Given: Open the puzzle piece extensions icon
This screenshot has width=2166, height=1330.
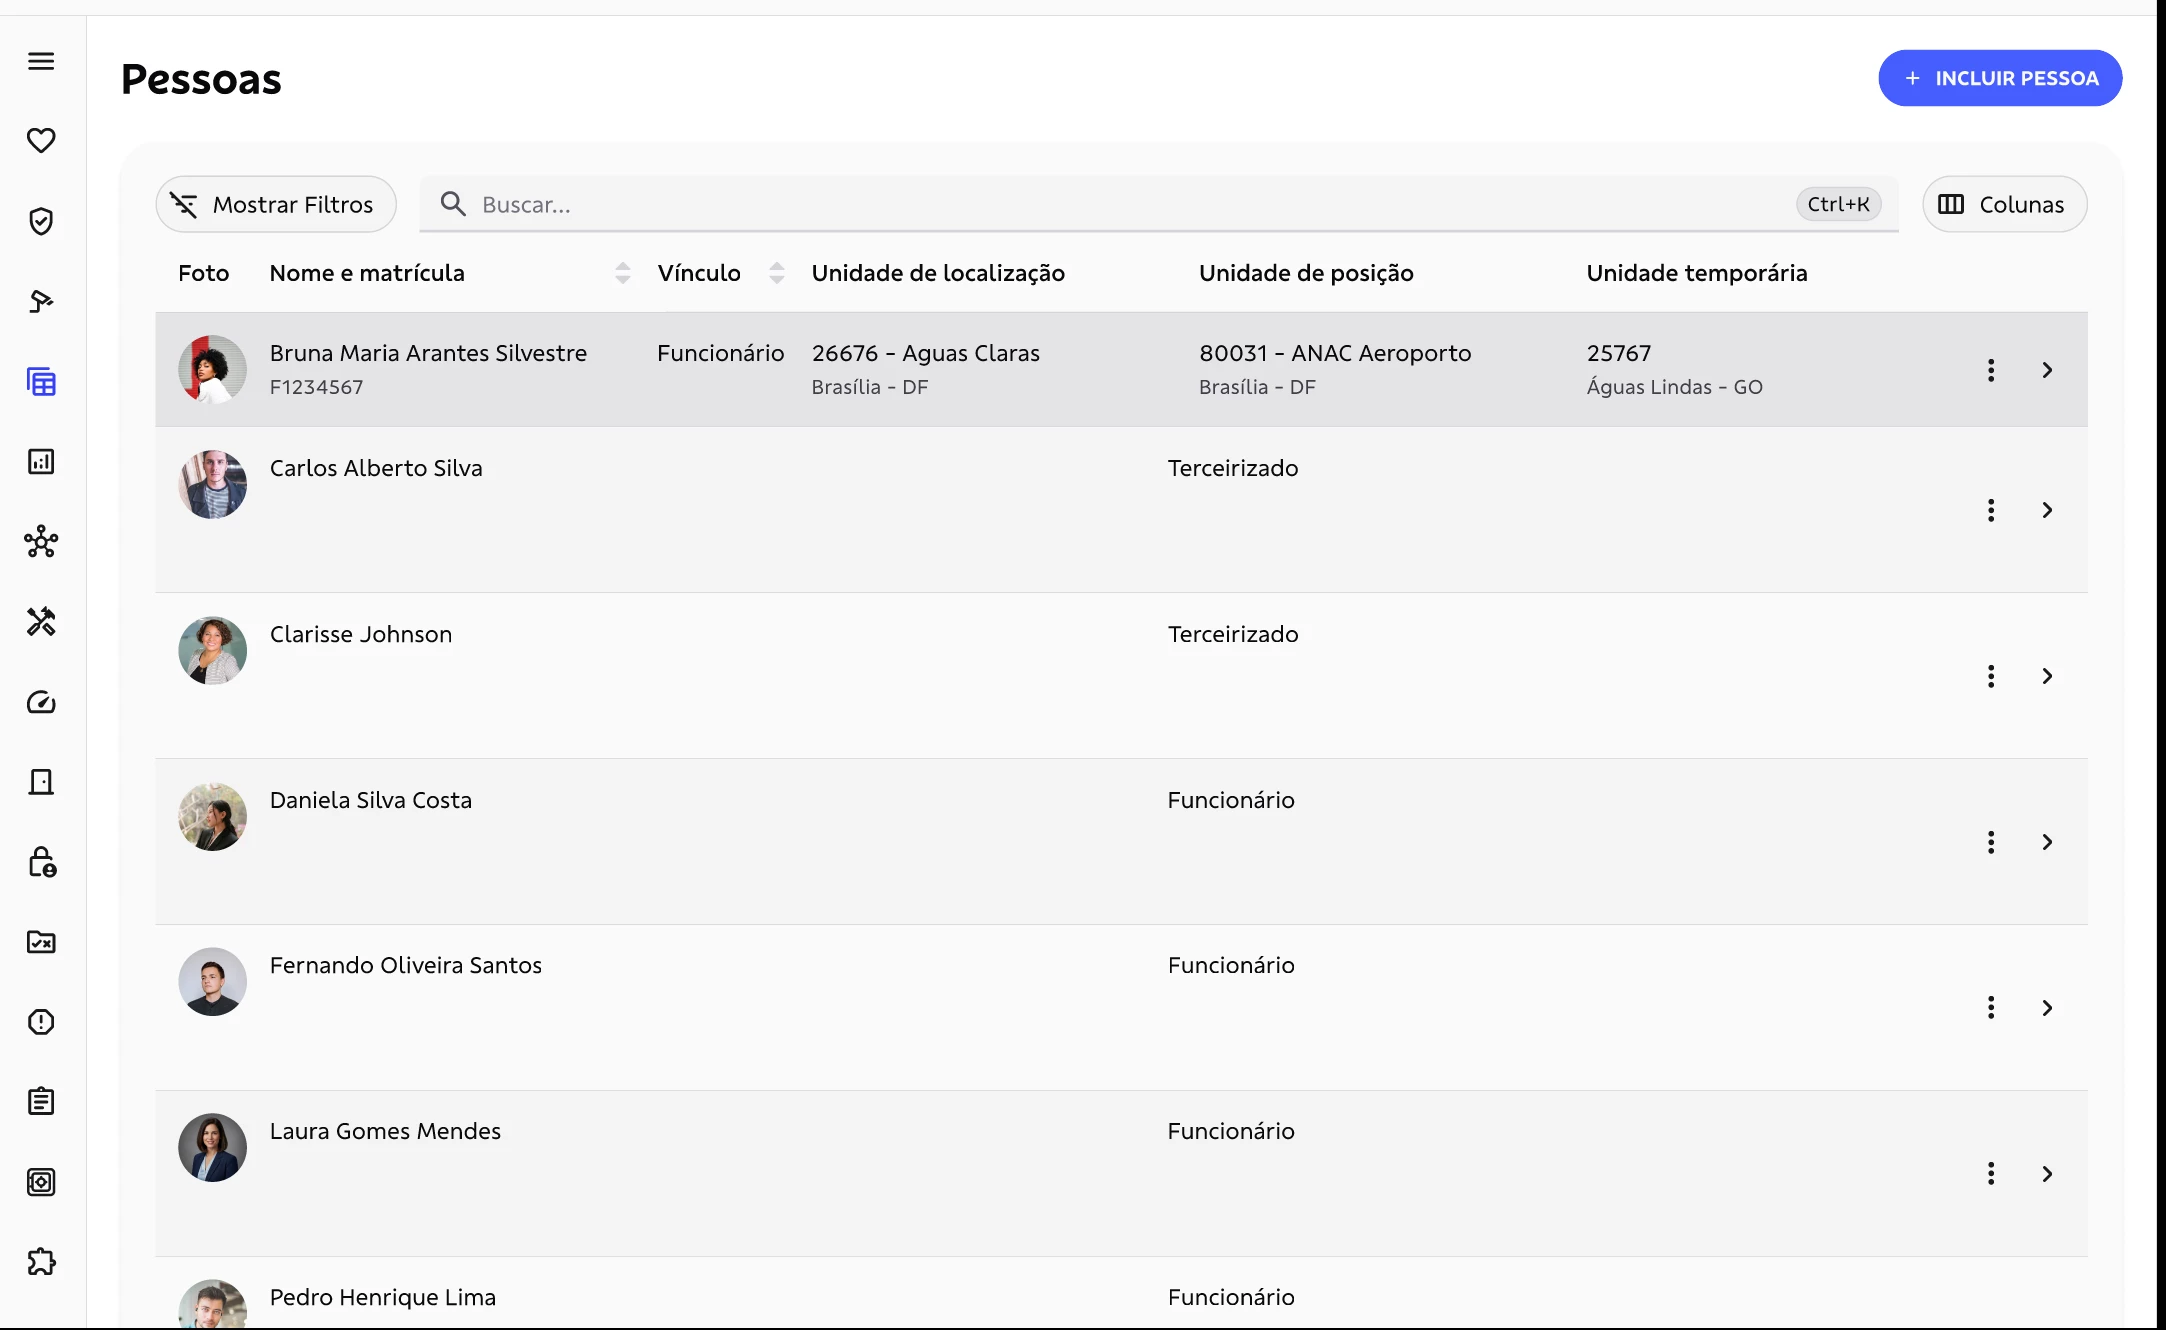Looking at the screenshot, I should [41, 1262].
